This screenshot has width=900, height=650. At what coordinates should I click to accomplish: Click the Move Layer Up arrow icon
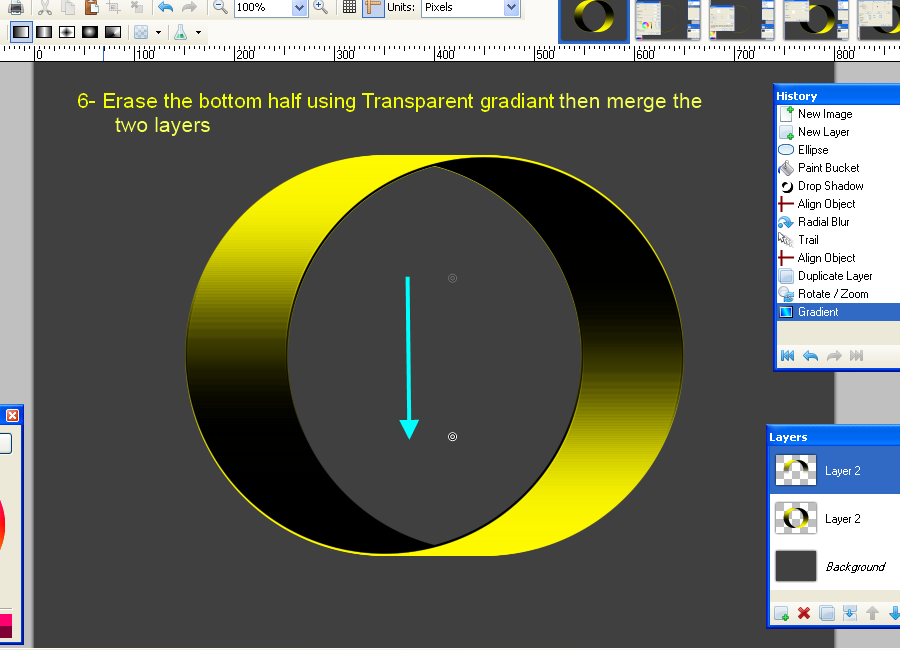point(872,613)
